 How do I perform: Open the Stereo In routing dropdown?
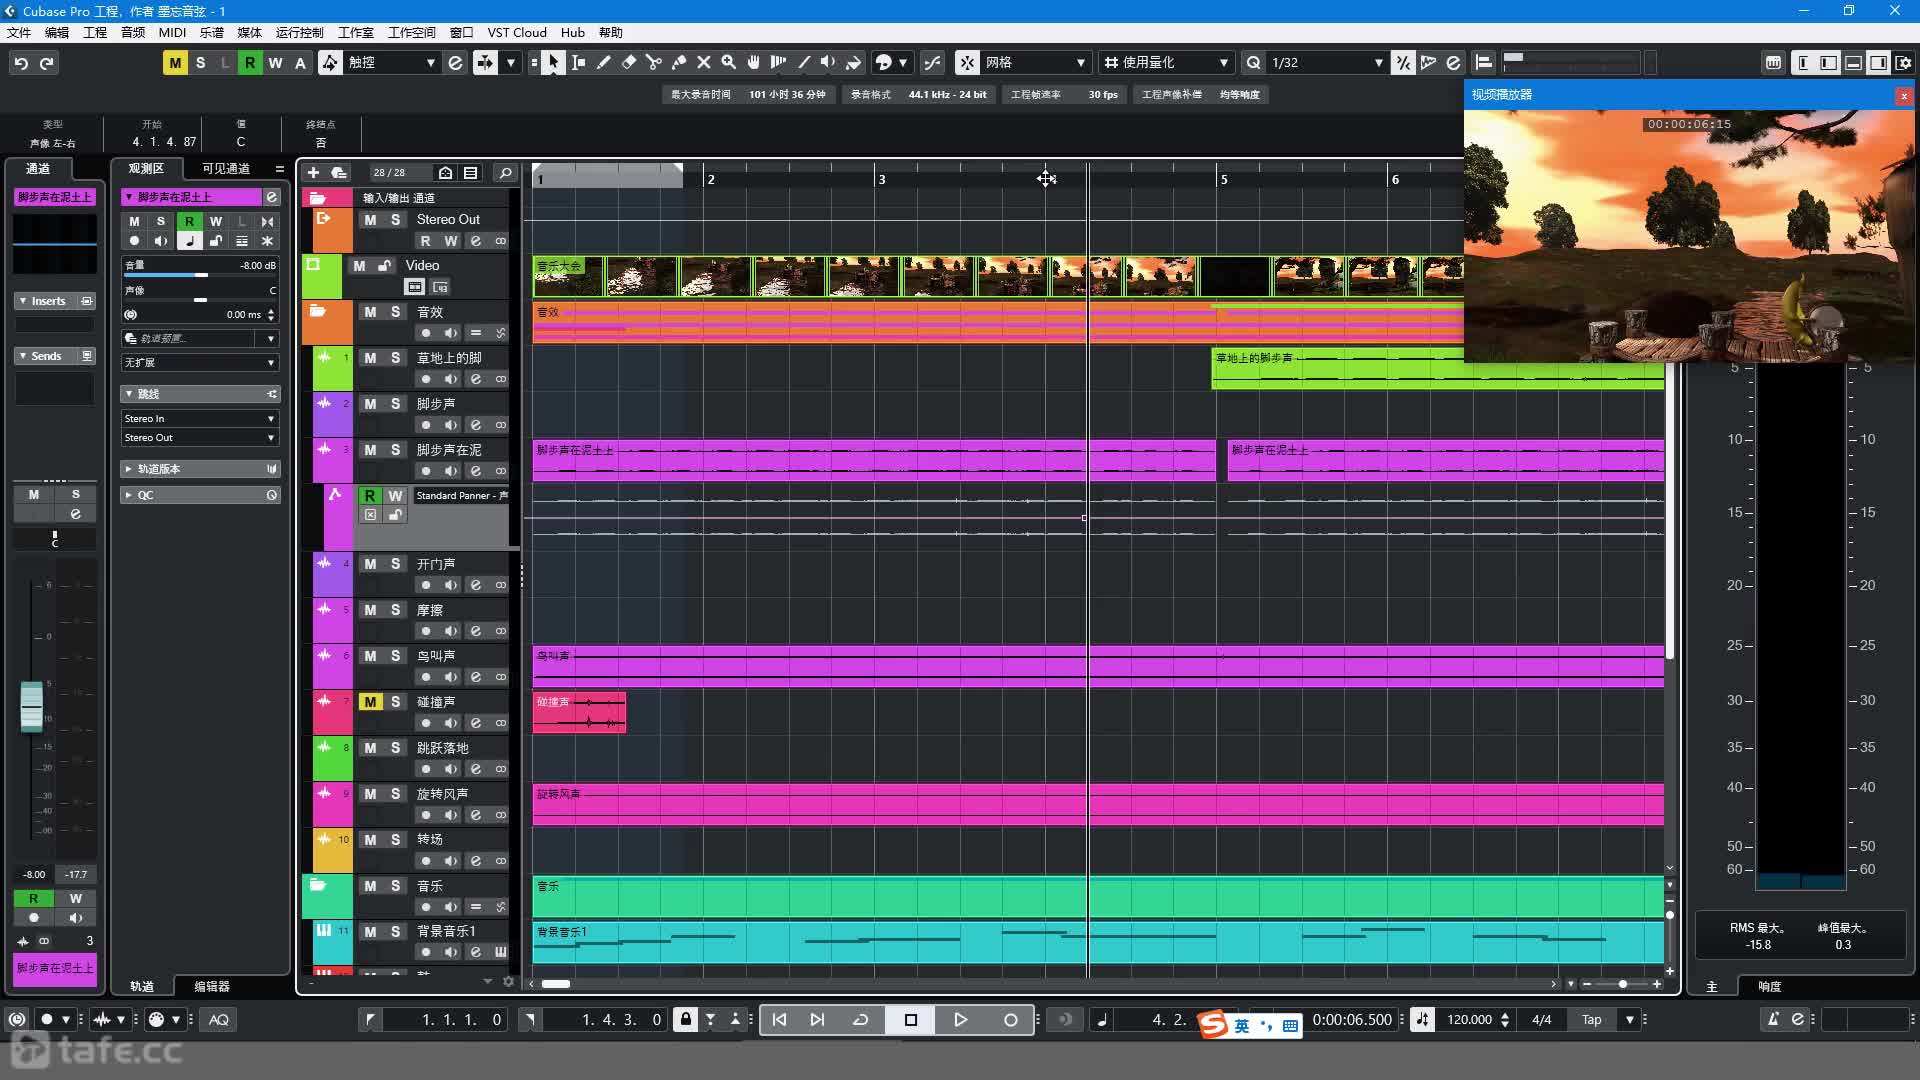point(200,419)
